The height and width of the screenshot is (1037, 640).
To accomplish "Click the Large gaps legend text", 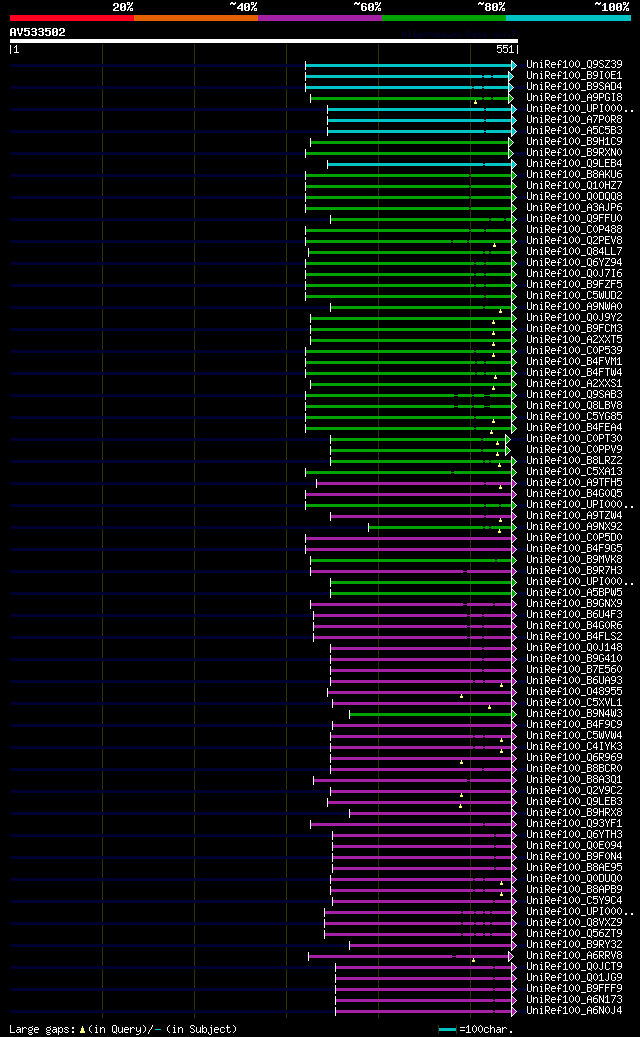I will [123, 1030].
